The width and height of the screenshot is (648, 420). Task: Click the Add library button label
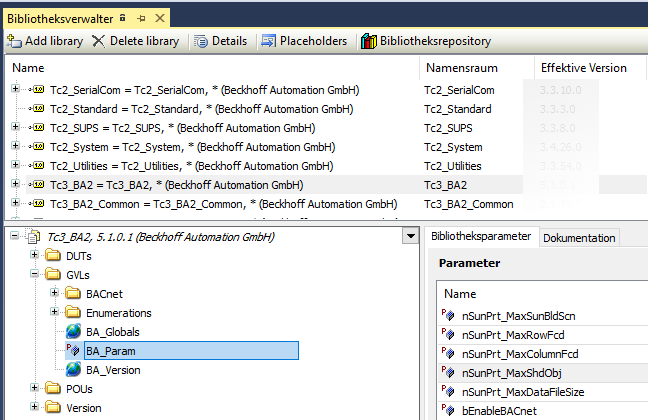point(54,41)
